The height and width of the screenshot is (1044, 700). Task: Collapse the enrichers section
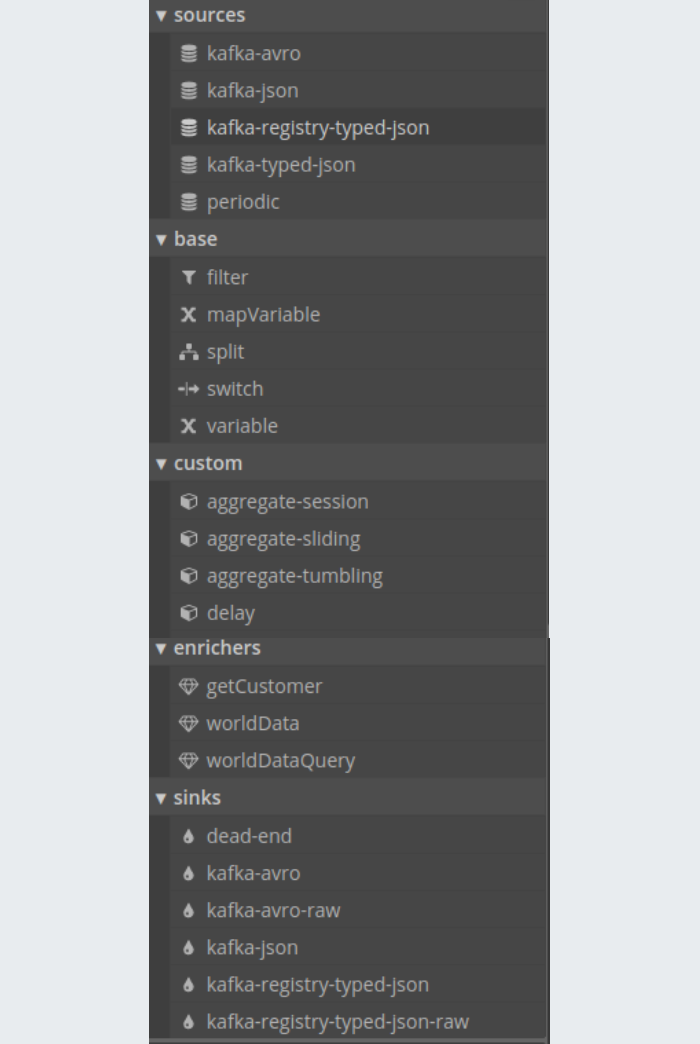(x=161, y=649)
